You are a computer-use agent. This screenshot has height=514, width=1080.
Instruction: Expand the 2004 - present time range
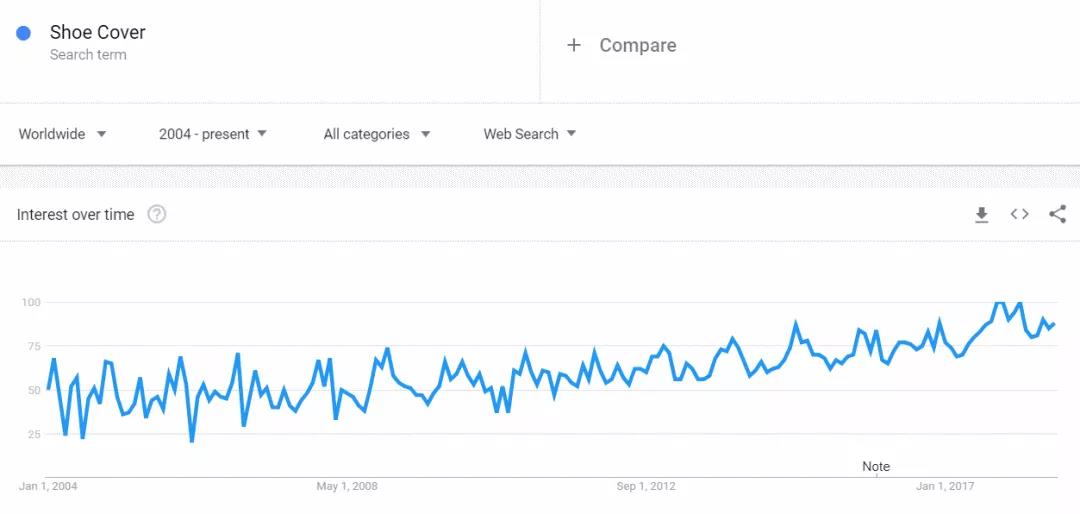[x=213, y=134]
